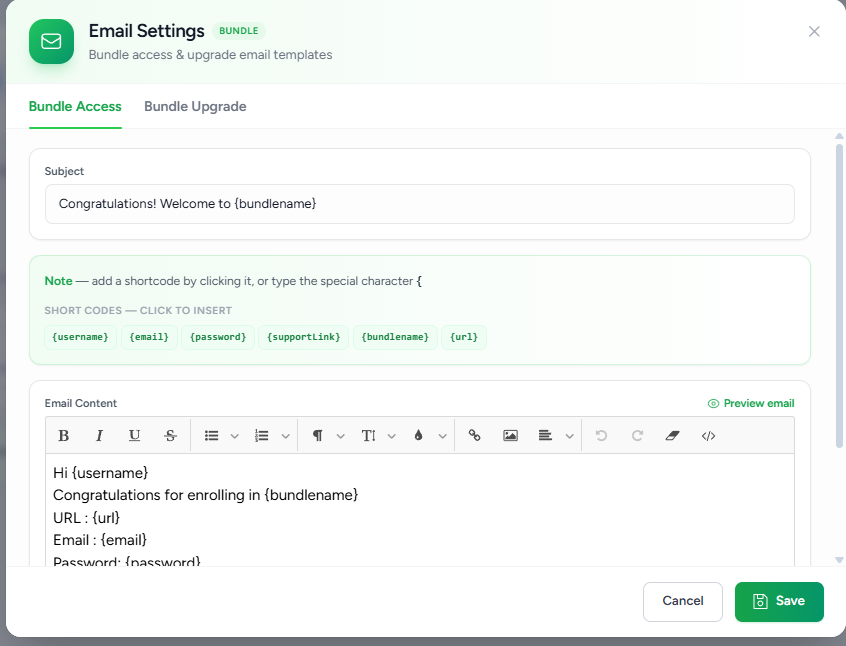Click the 'Congratulations for enrolling' line
The width and height of the screenshot is (846, 646).
205,495
